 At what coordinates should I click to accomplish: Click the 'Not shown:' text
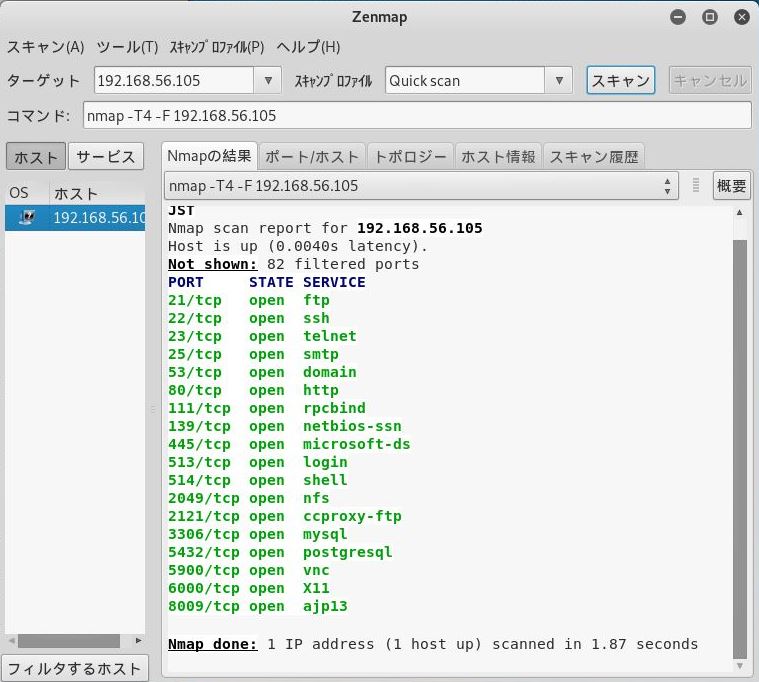(213, 264)
